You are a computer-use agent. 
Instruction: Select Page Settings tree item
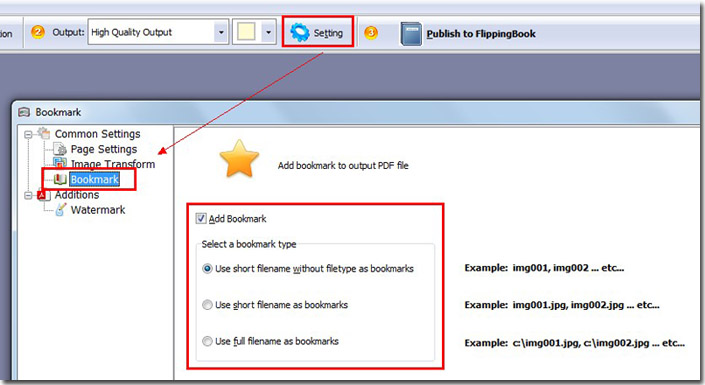pyautogui.click(x=103, y=149)
